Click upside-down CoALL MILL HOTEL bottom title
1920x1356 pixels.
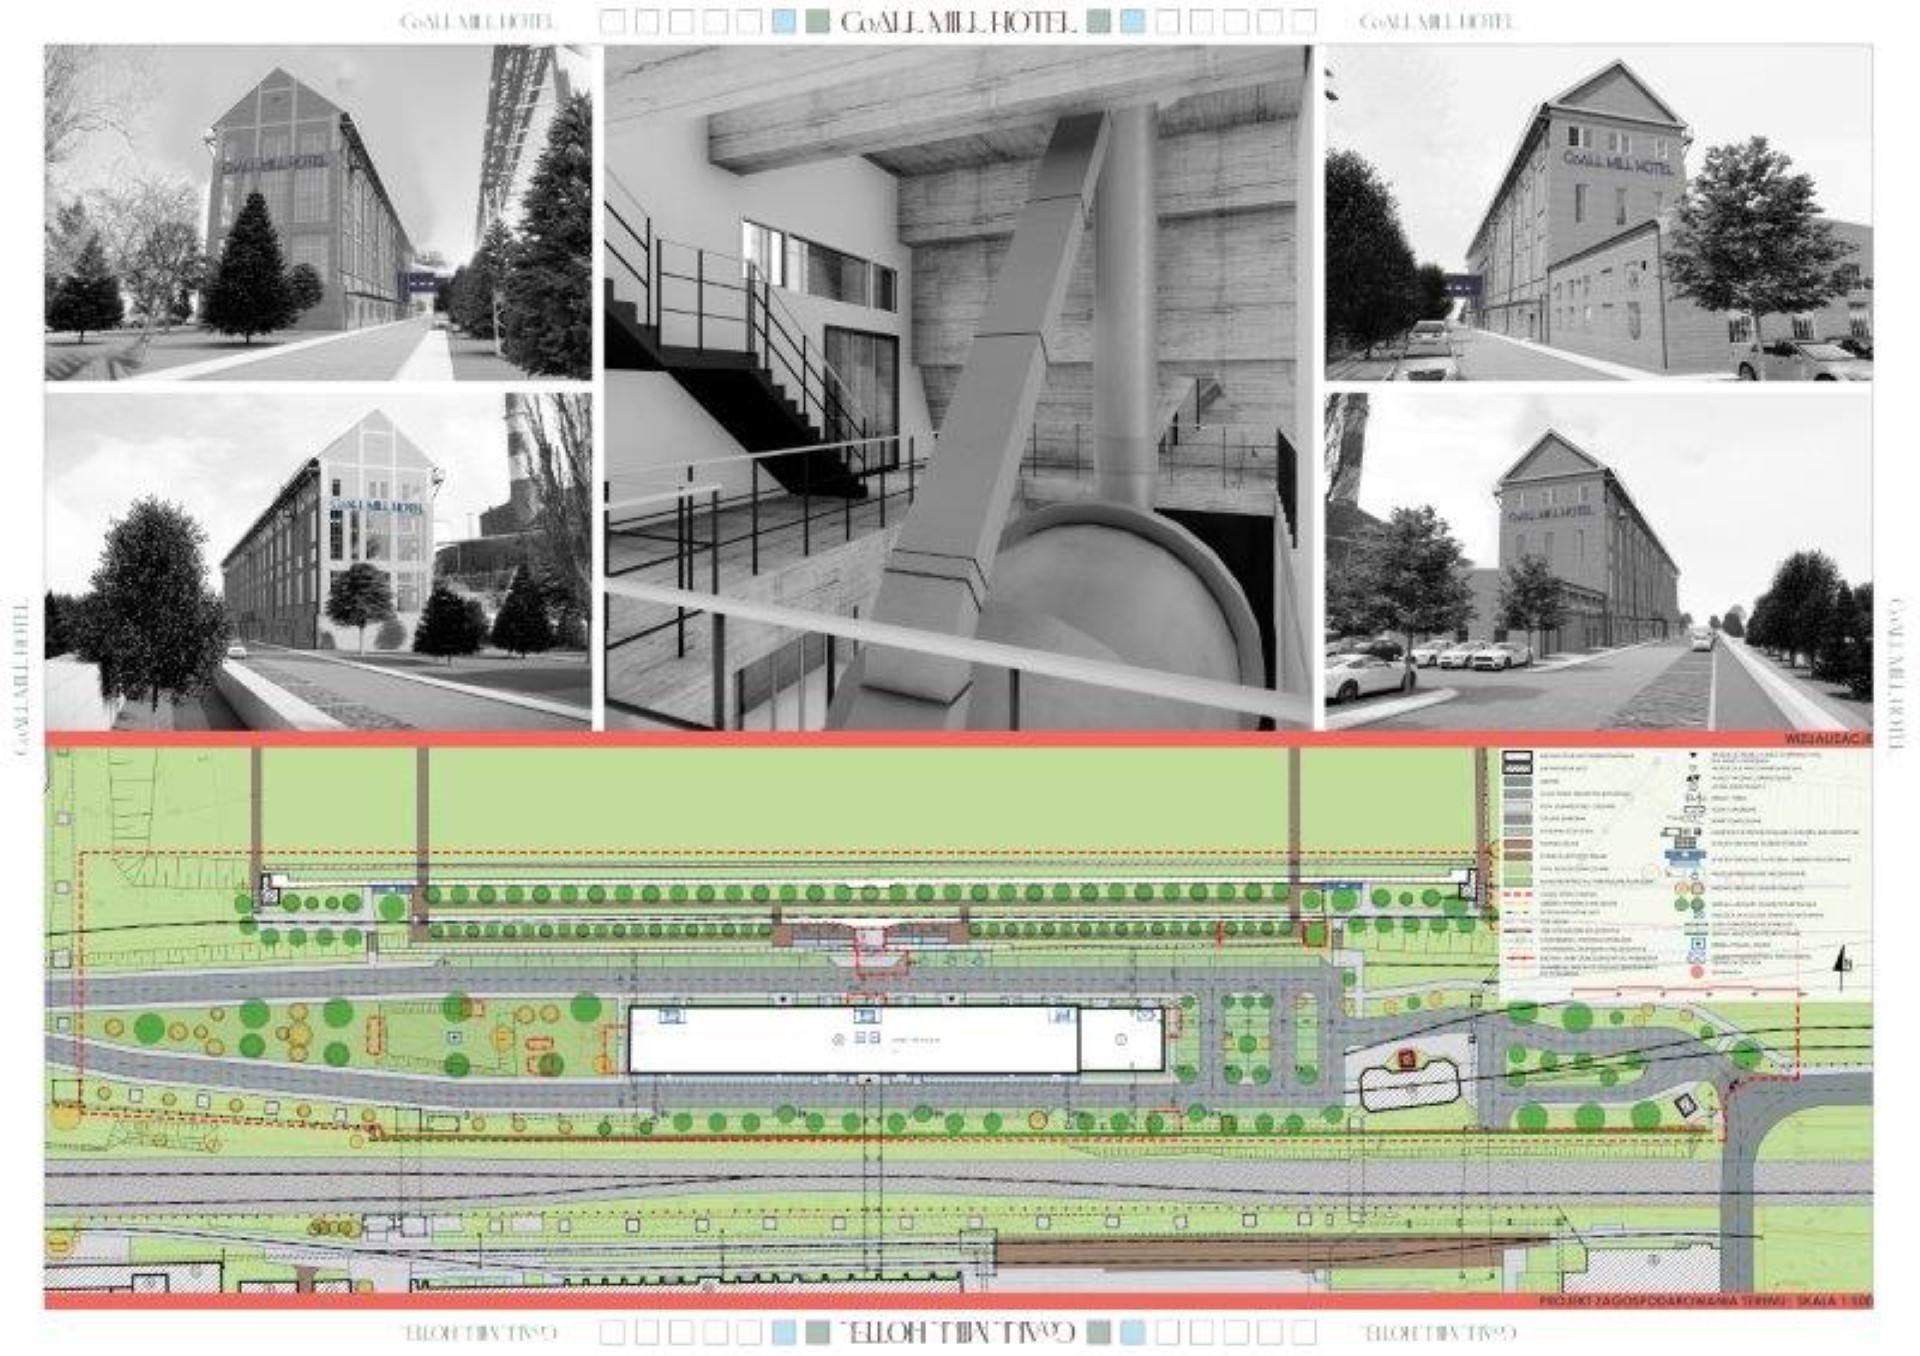tap(958, 1332)
